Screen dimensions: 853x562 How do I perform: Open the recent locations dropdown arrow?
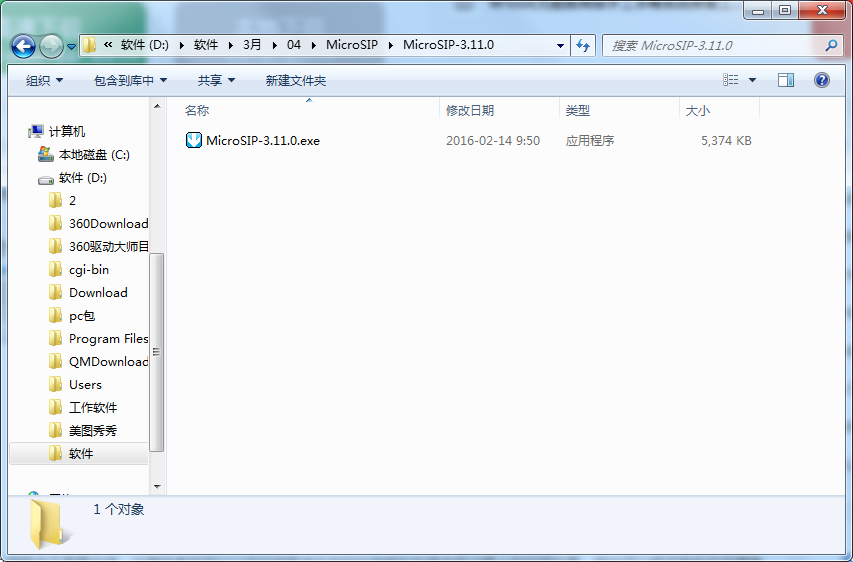71,47
